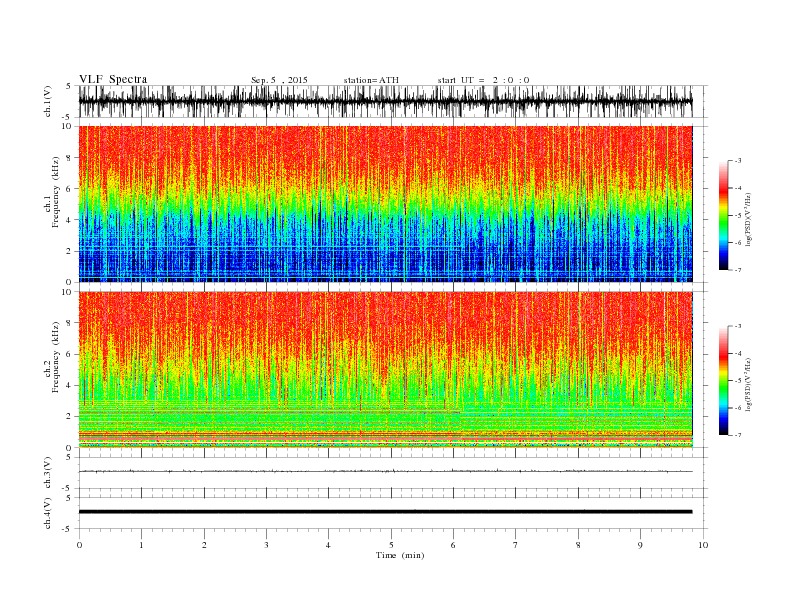Select the "station=ATH" header label

click(x=371, y=80)
